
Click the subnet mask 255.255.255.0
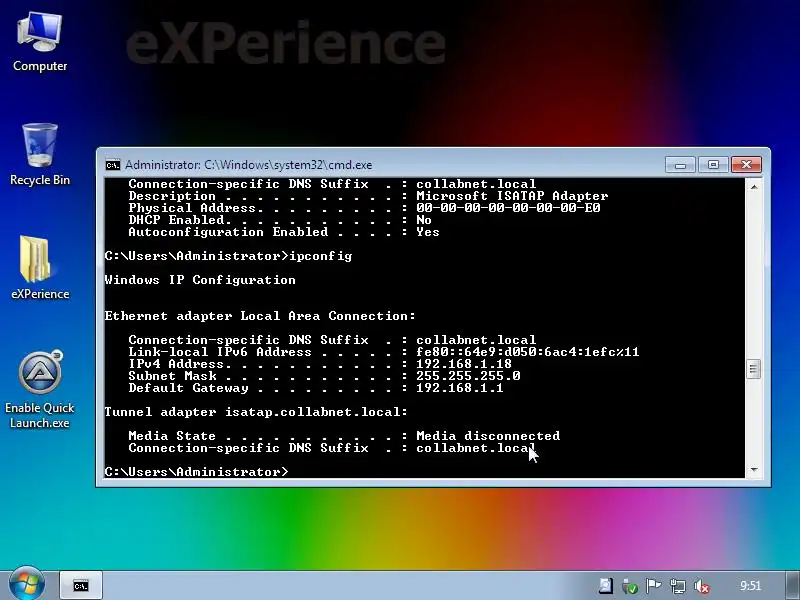(x=468, y=376)
